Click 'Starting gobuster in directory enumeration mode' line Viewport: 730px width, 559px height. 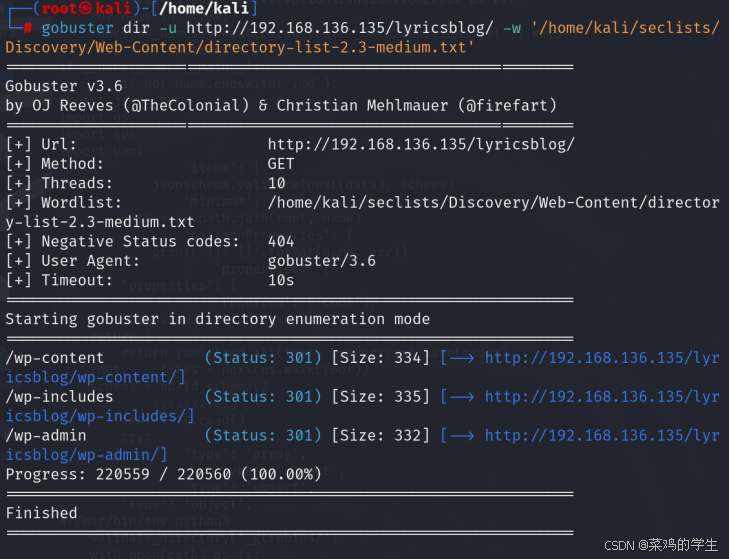(x=217, y=319)
